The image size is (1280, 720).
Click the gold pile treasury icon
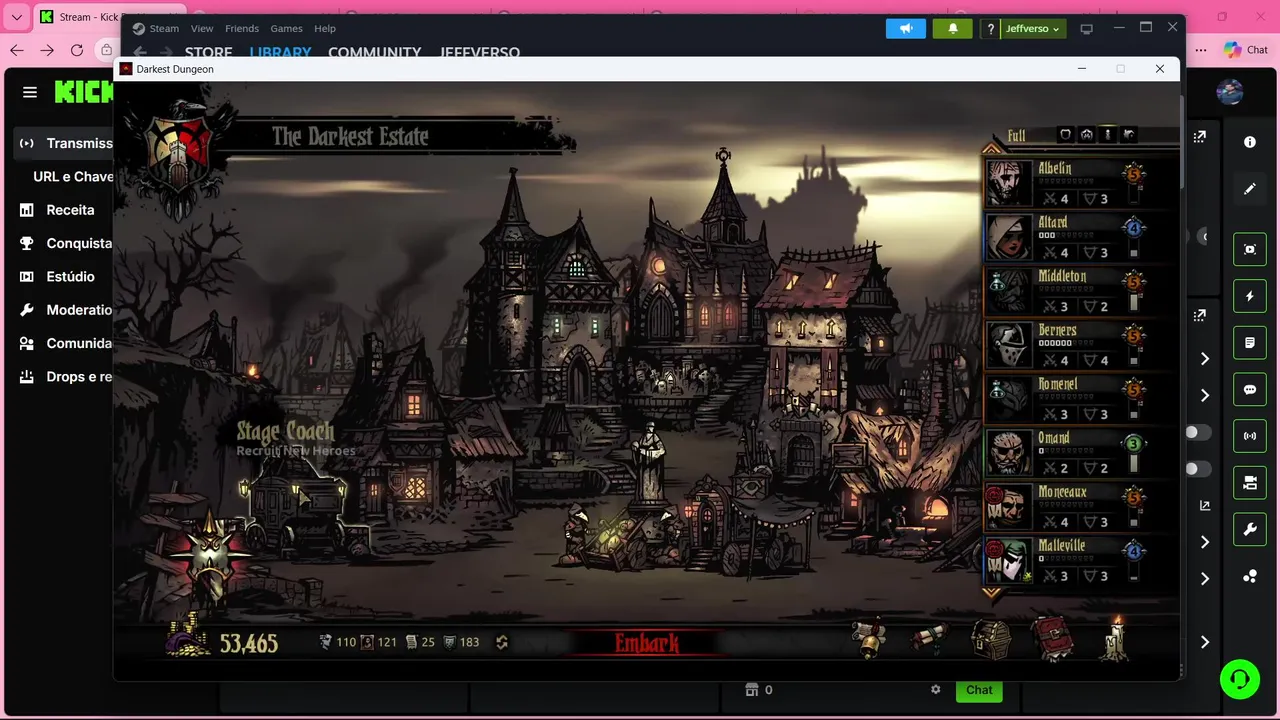[x=187, y=637]
